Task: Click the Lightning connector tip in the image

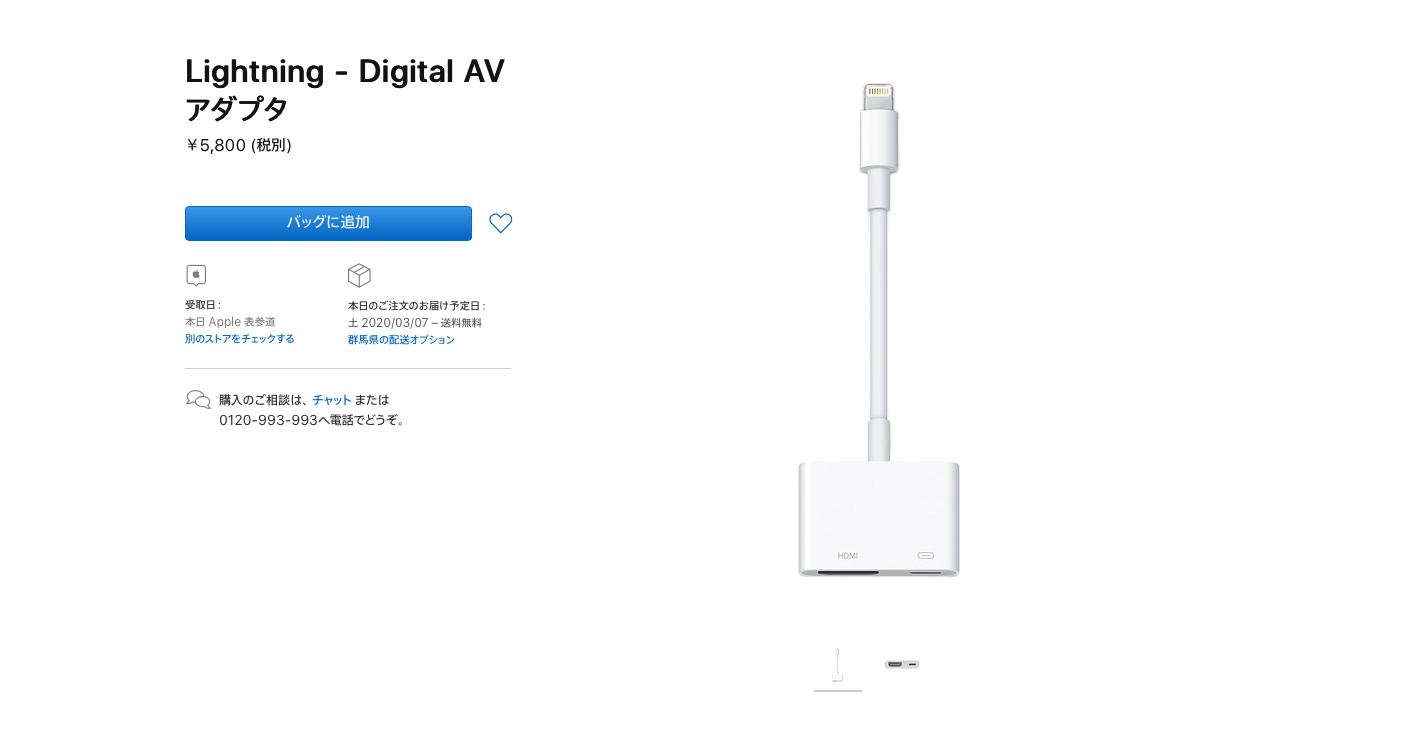Action: point(879,96)
